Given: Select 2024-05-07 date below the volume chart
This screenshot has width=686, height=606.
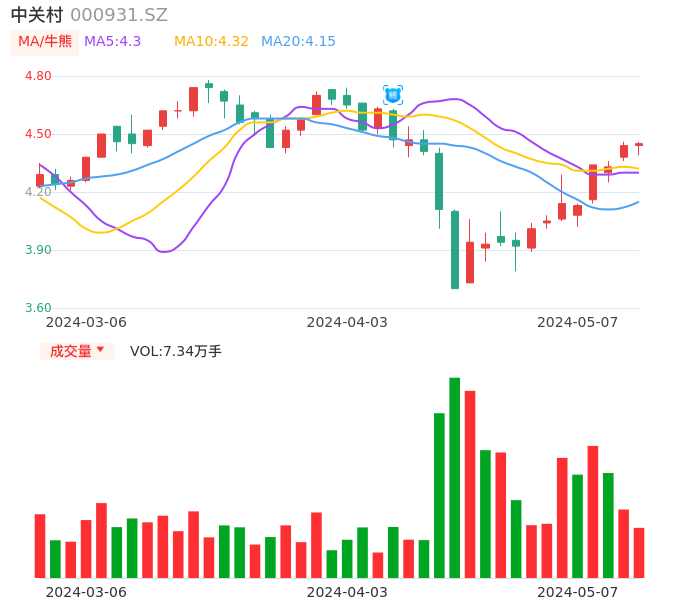Looking at the screenshot, I should tap(578, 592).
